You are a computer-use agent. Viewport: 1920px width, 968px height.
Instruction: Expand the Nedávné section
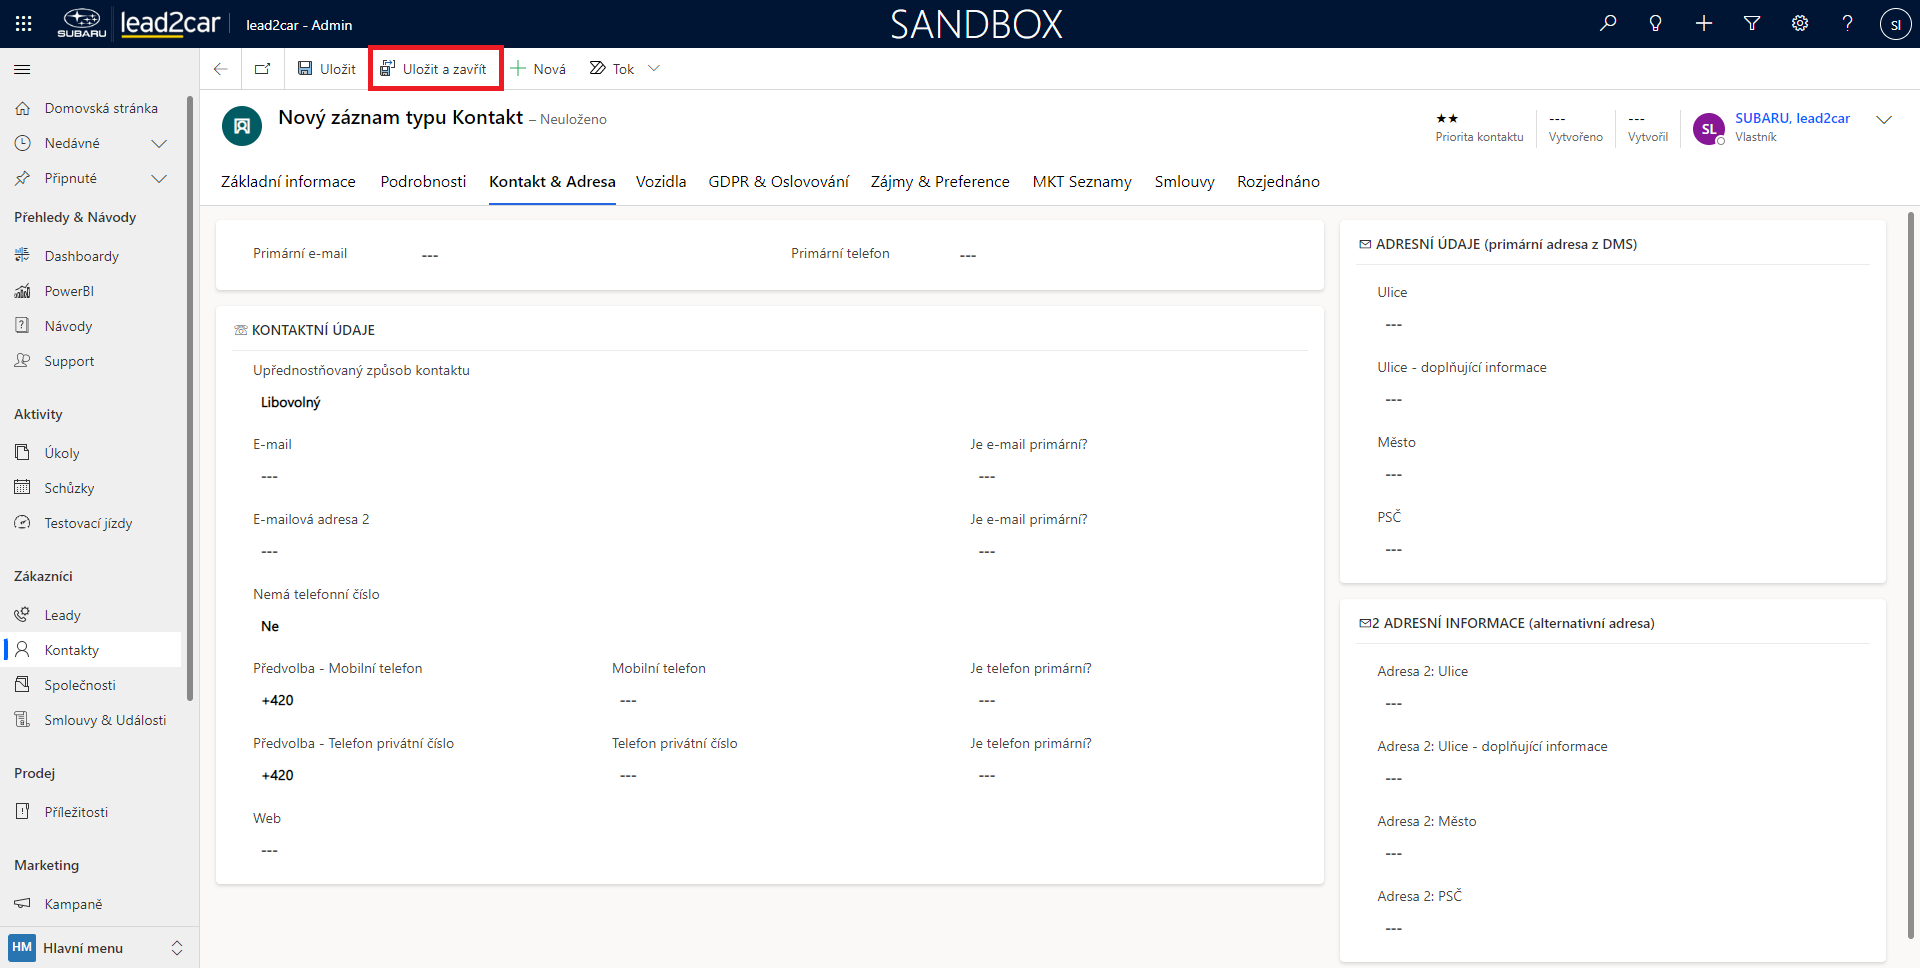tap(158, 143)
